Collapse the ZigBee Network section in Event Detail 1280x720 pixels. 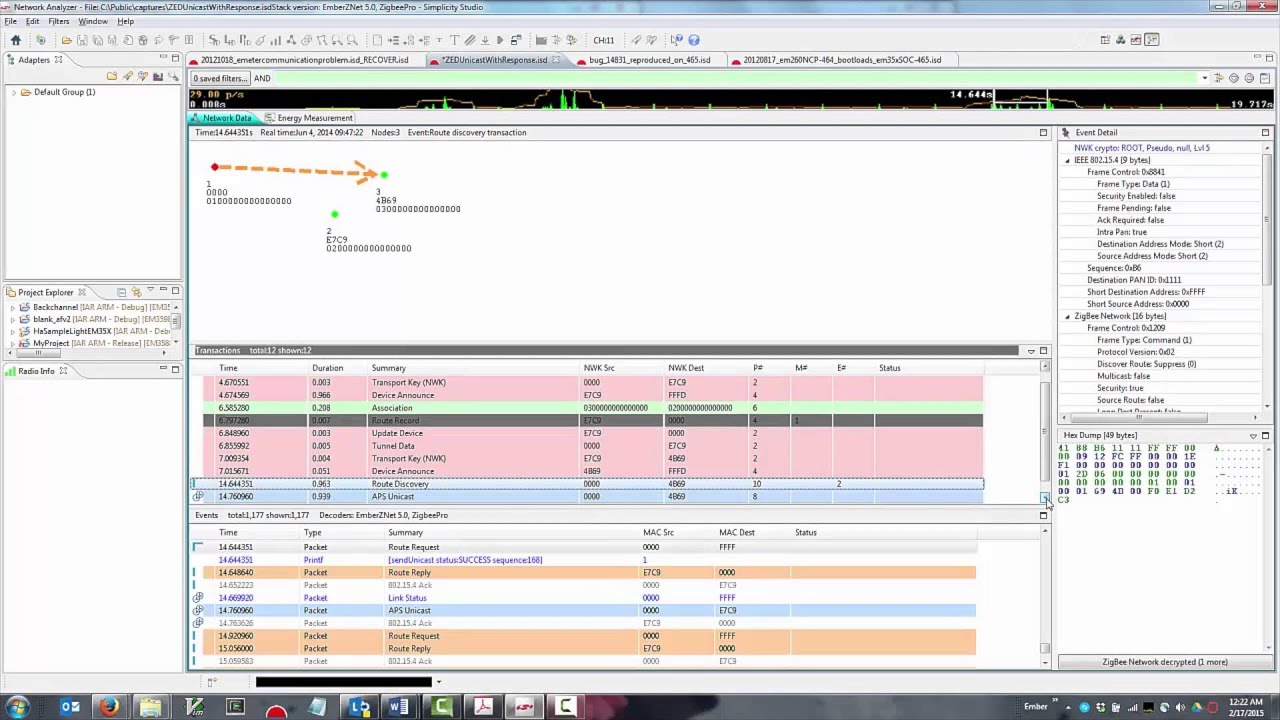coord(1067,316)
